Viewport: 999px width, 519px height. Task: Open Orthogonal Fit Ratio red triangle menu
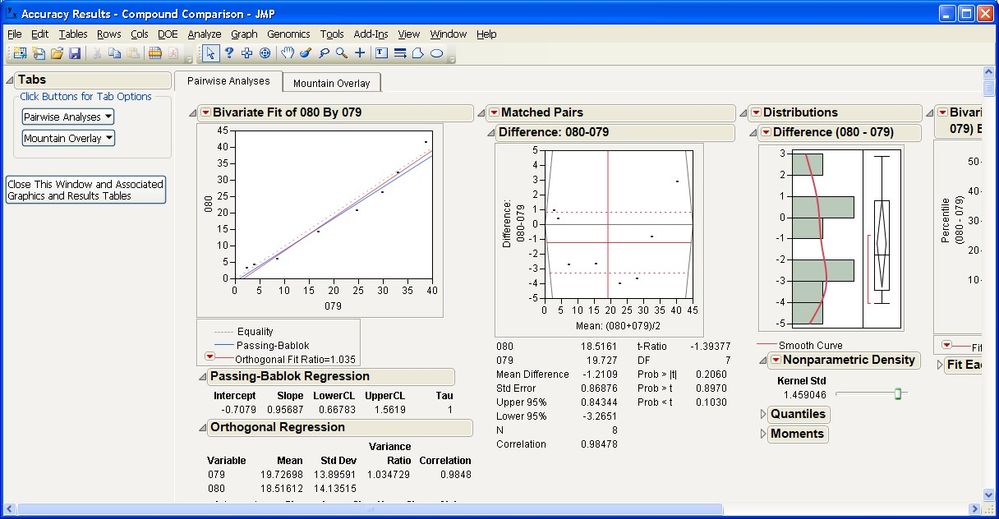209,357
